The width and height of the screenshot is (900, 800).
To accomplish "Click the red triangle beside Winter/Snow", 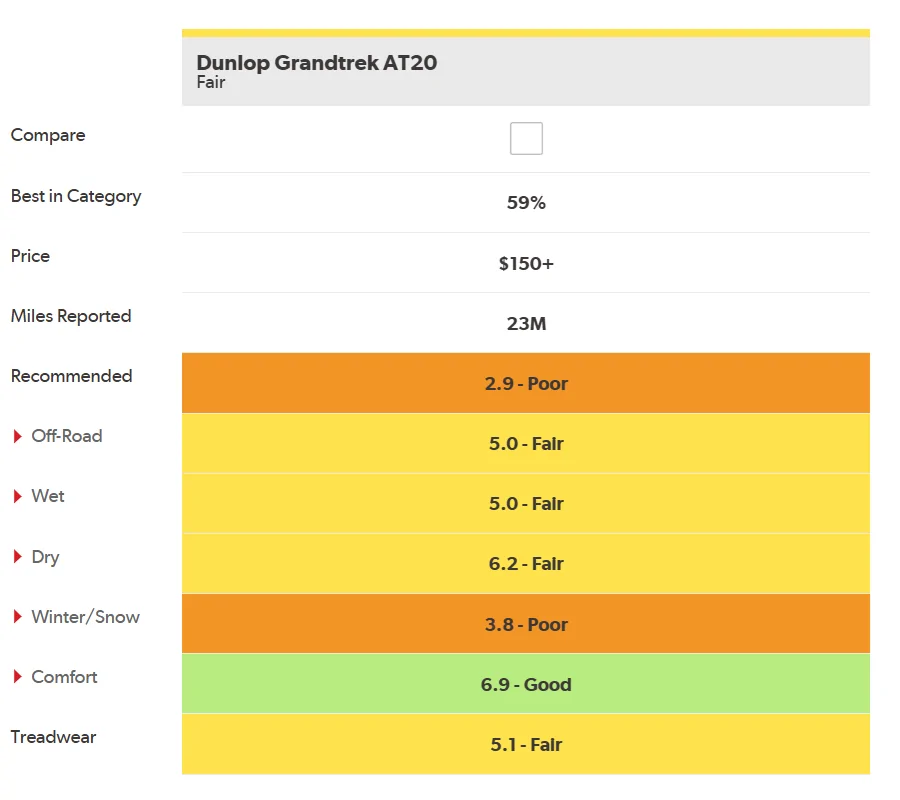I will tap(17, 617).
